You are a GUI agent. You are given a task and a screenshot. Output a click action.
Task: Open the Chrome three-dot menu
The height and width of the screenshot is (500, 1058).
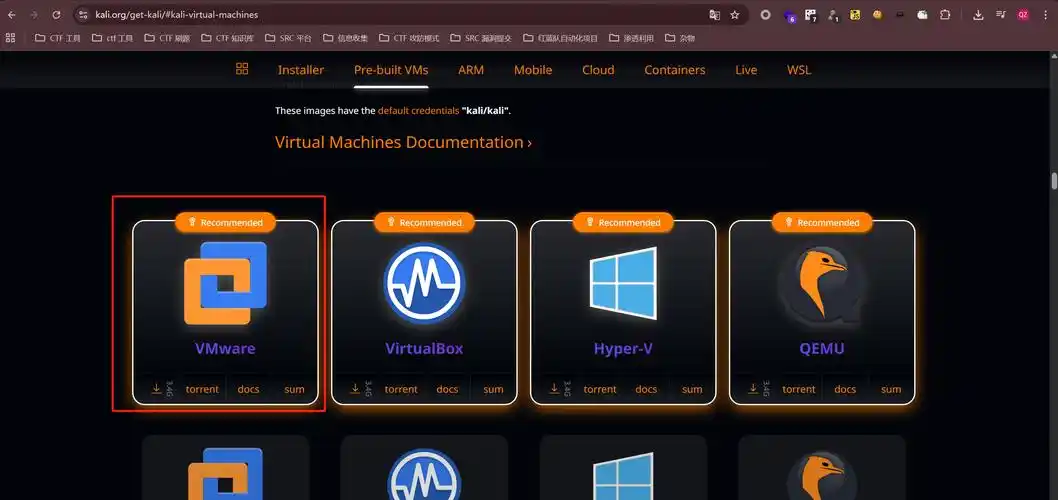(1044, 15)
